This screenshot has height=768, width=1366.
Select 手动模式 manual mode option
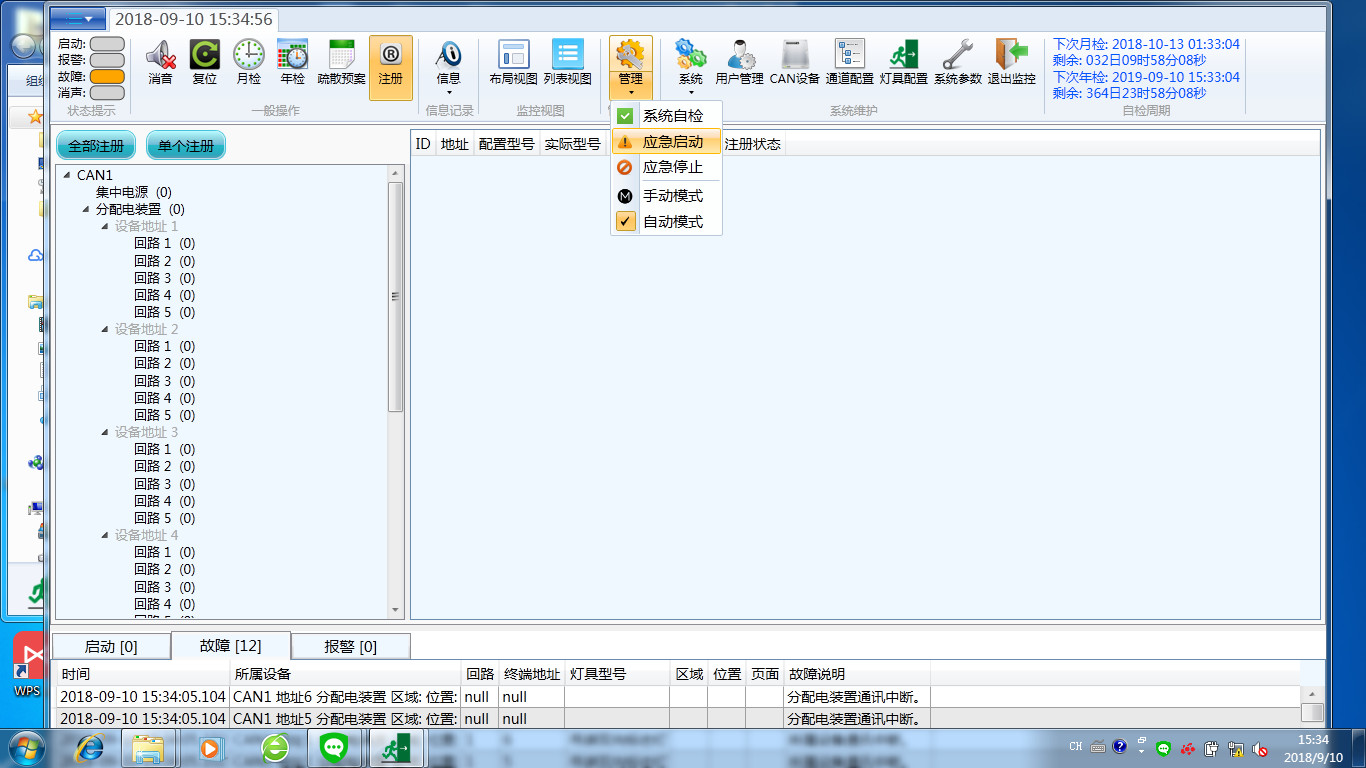pyautogui.click(x=672, y=196)
